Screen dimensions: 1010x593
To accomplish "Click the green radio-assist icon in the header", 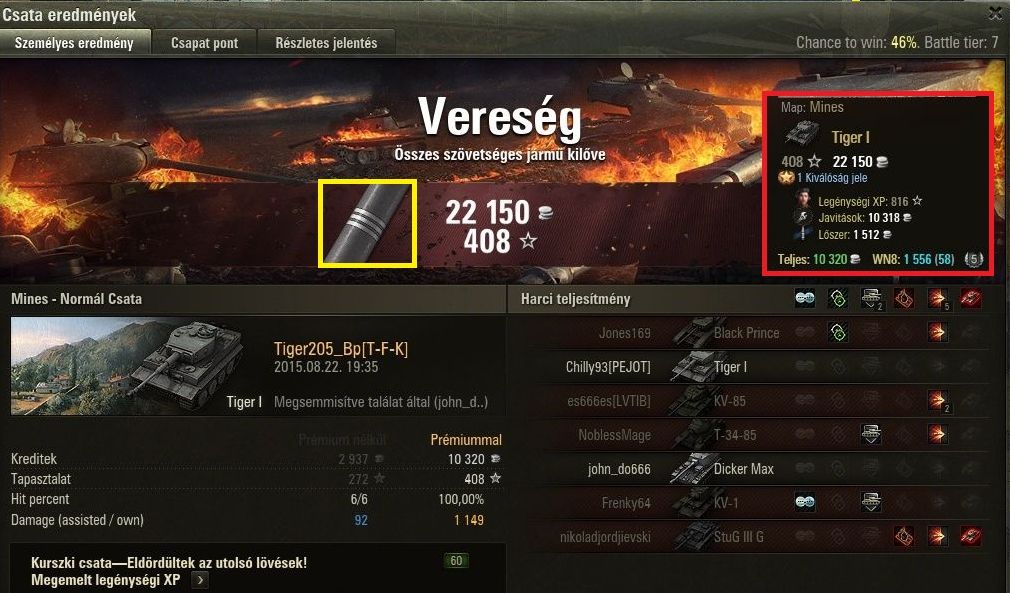I will (838, 298).
